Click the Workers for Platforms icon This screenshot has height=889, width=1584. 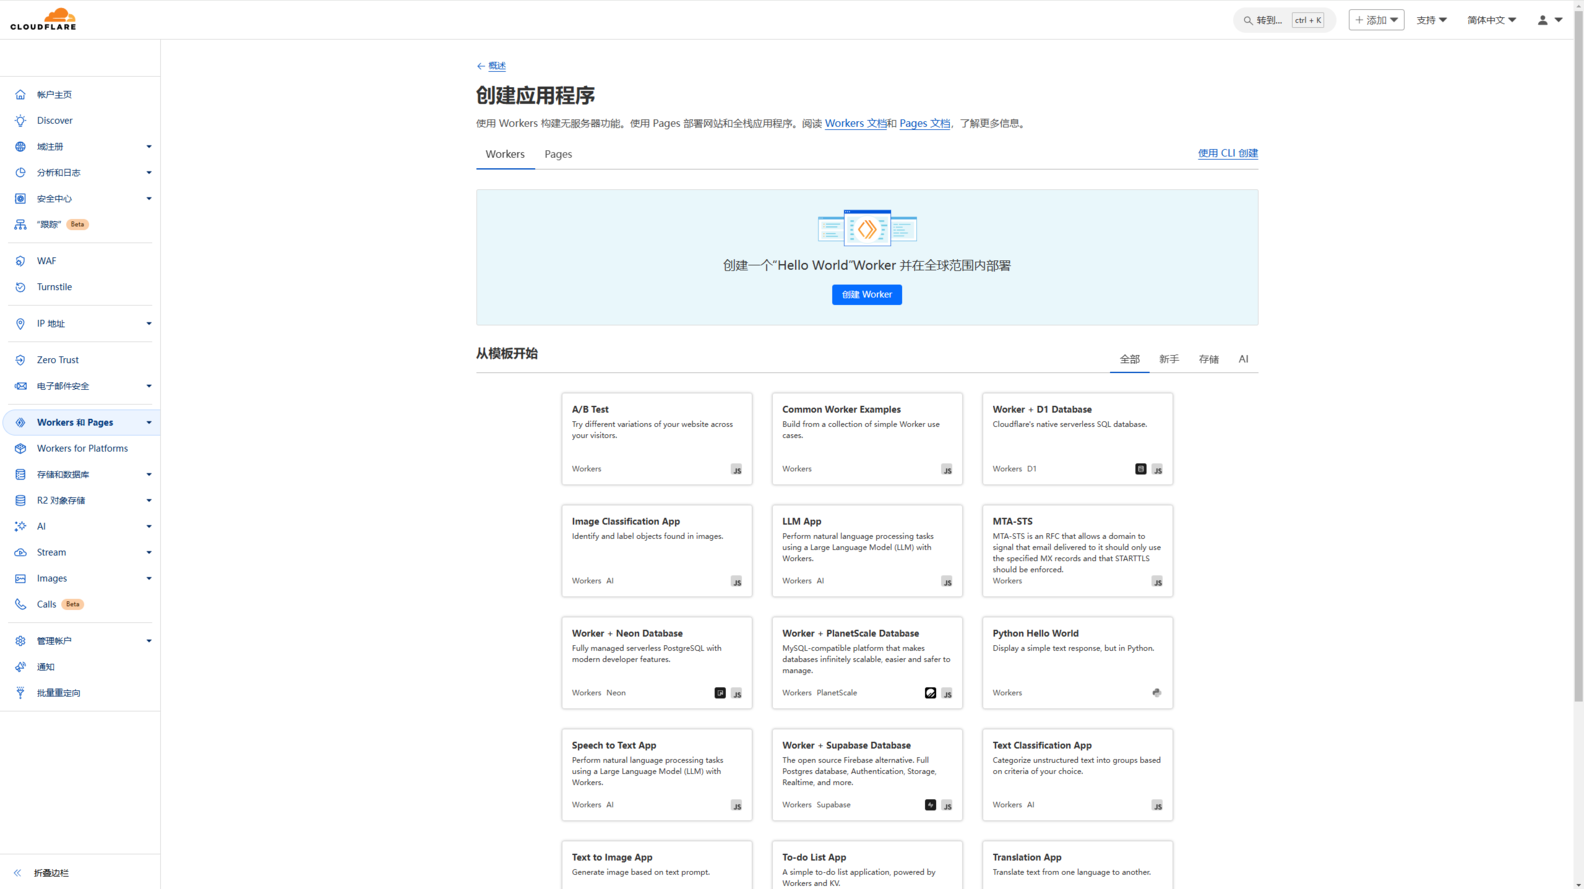coord(20,448)
